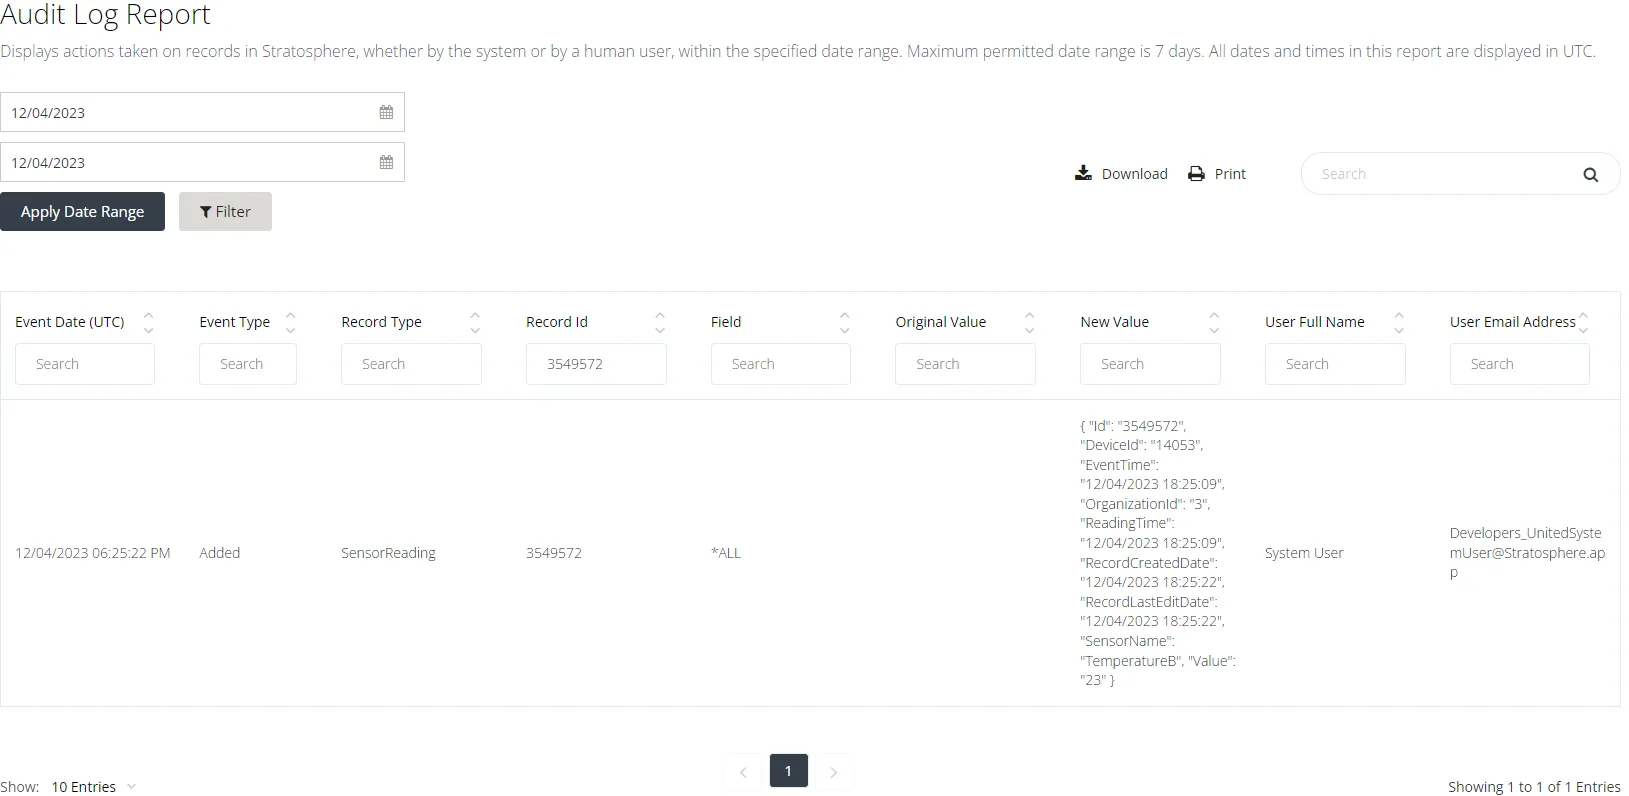Sort by Field column
The width and height of the screenshot is (1629, 796).
pyautogui.click(x=844, y=322)
